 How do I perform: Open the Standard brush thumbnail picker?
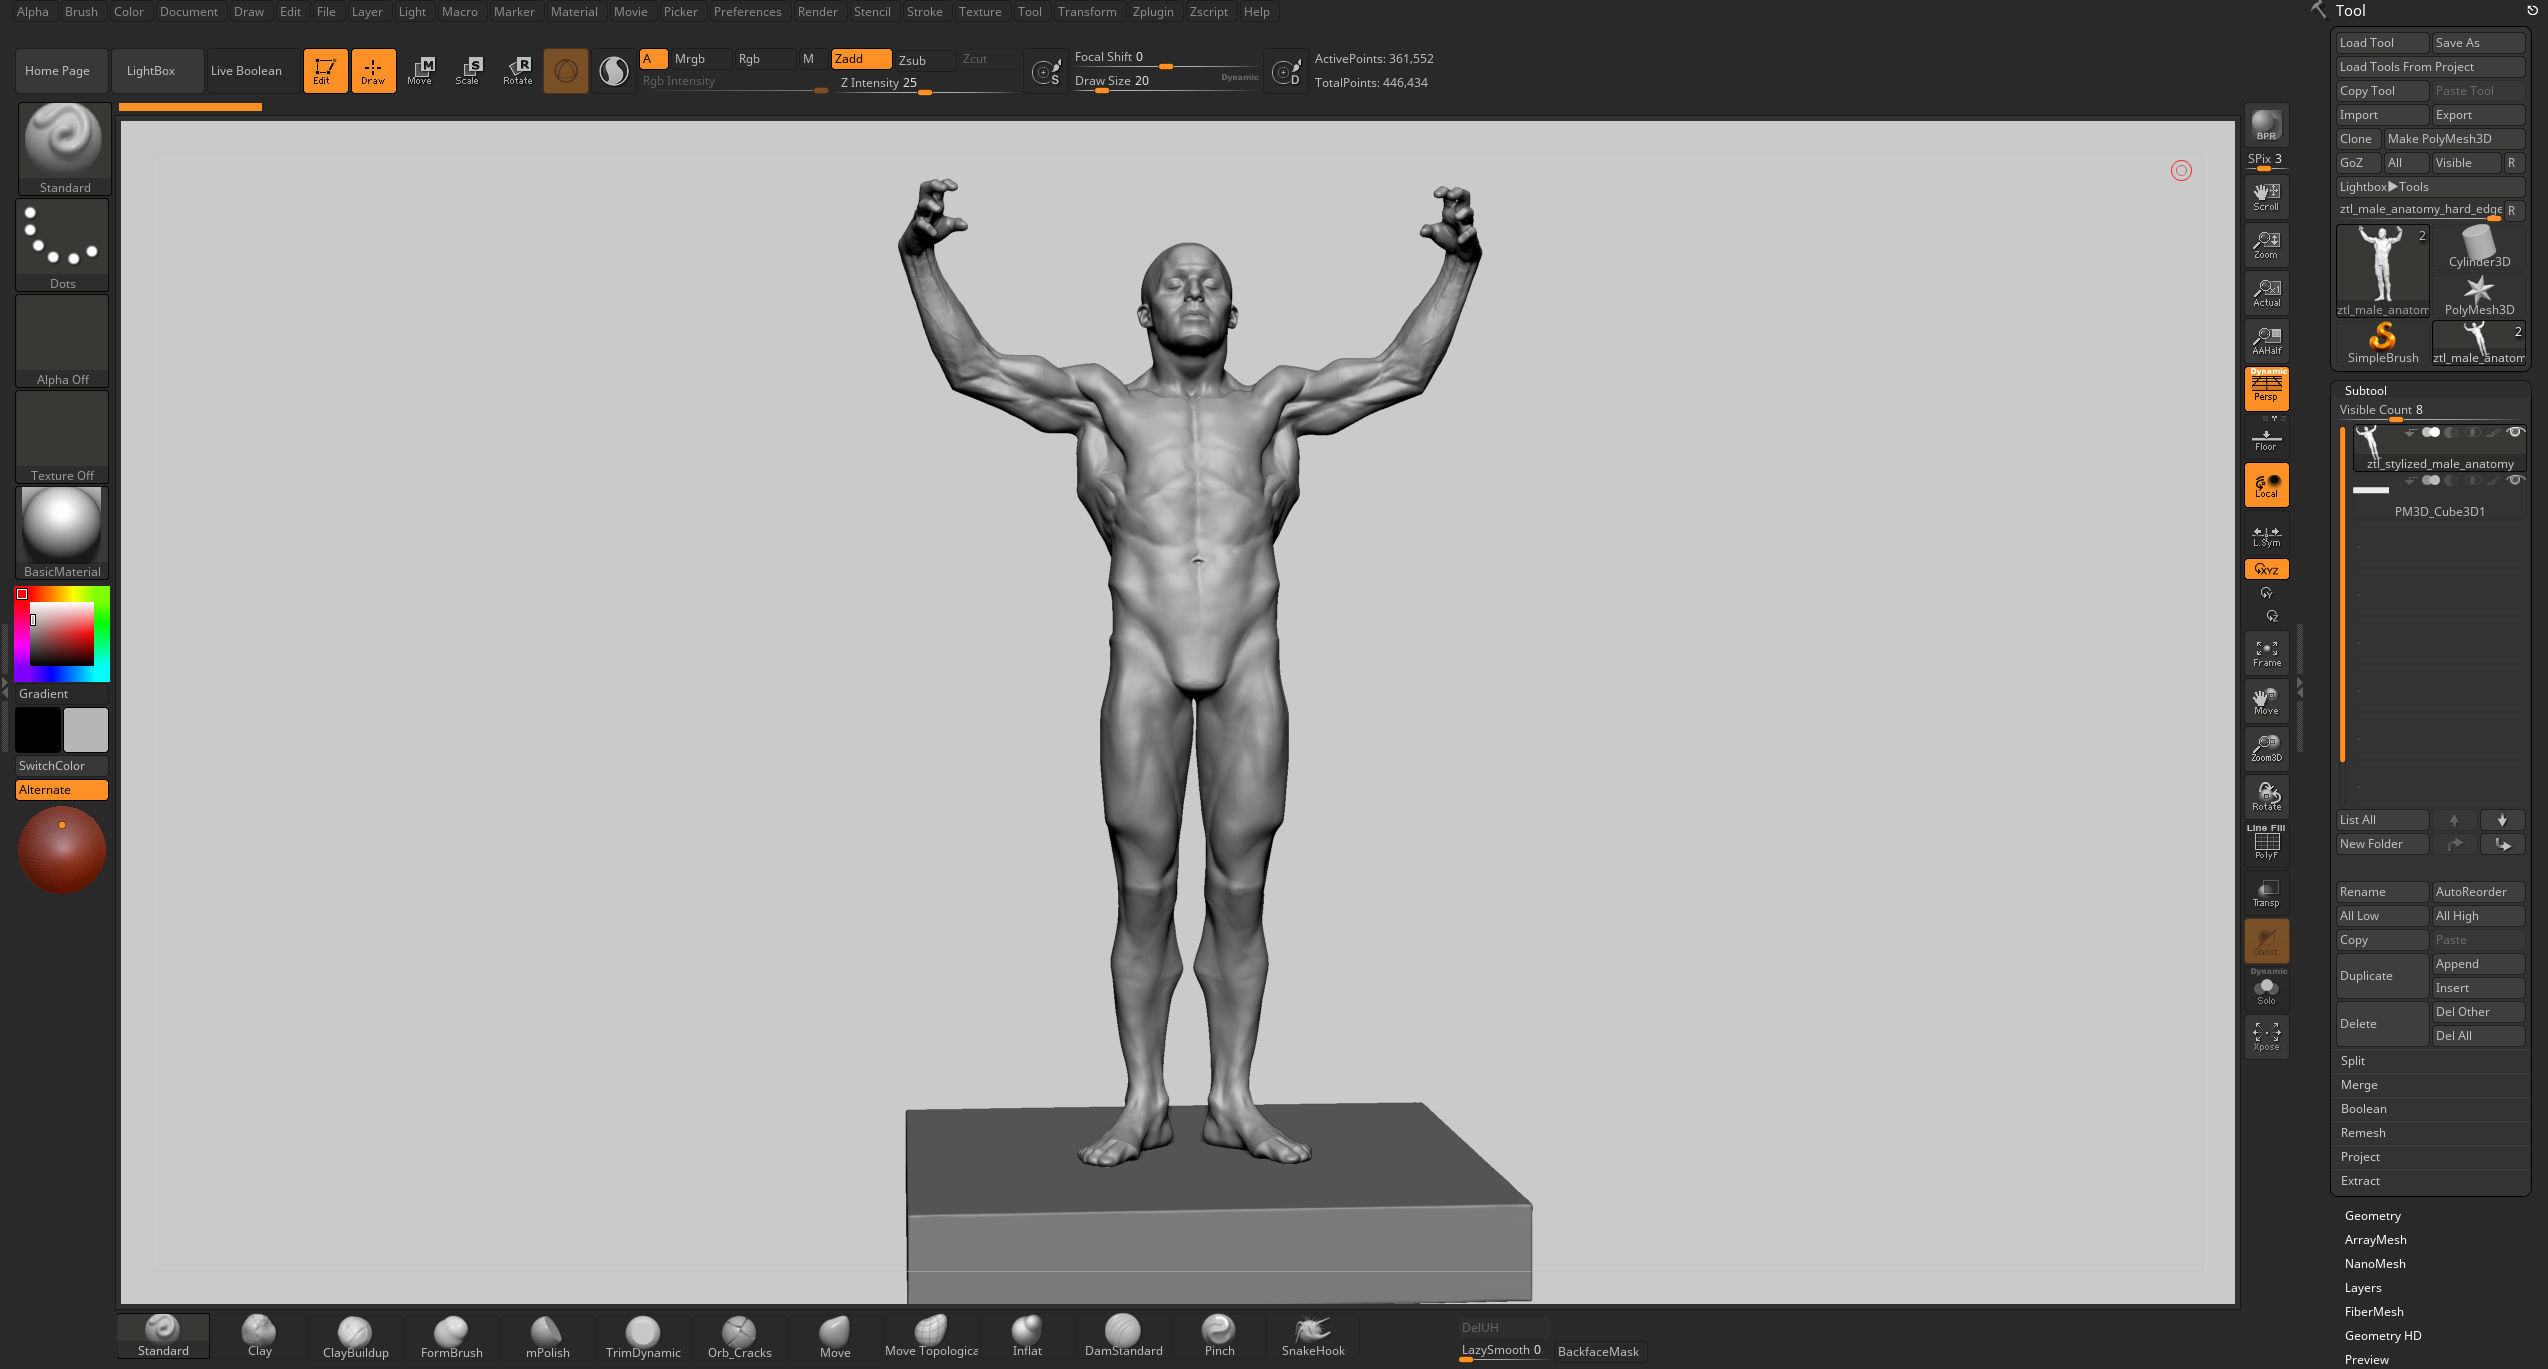(64, 148)
